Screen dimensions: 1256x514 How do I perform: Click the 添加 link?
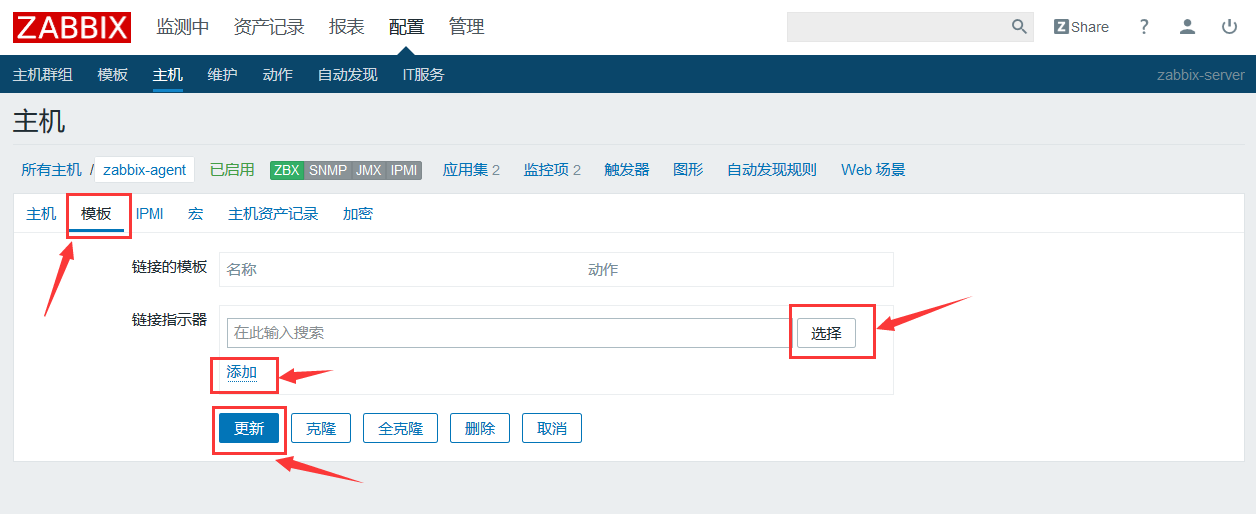tap(242, 372)
